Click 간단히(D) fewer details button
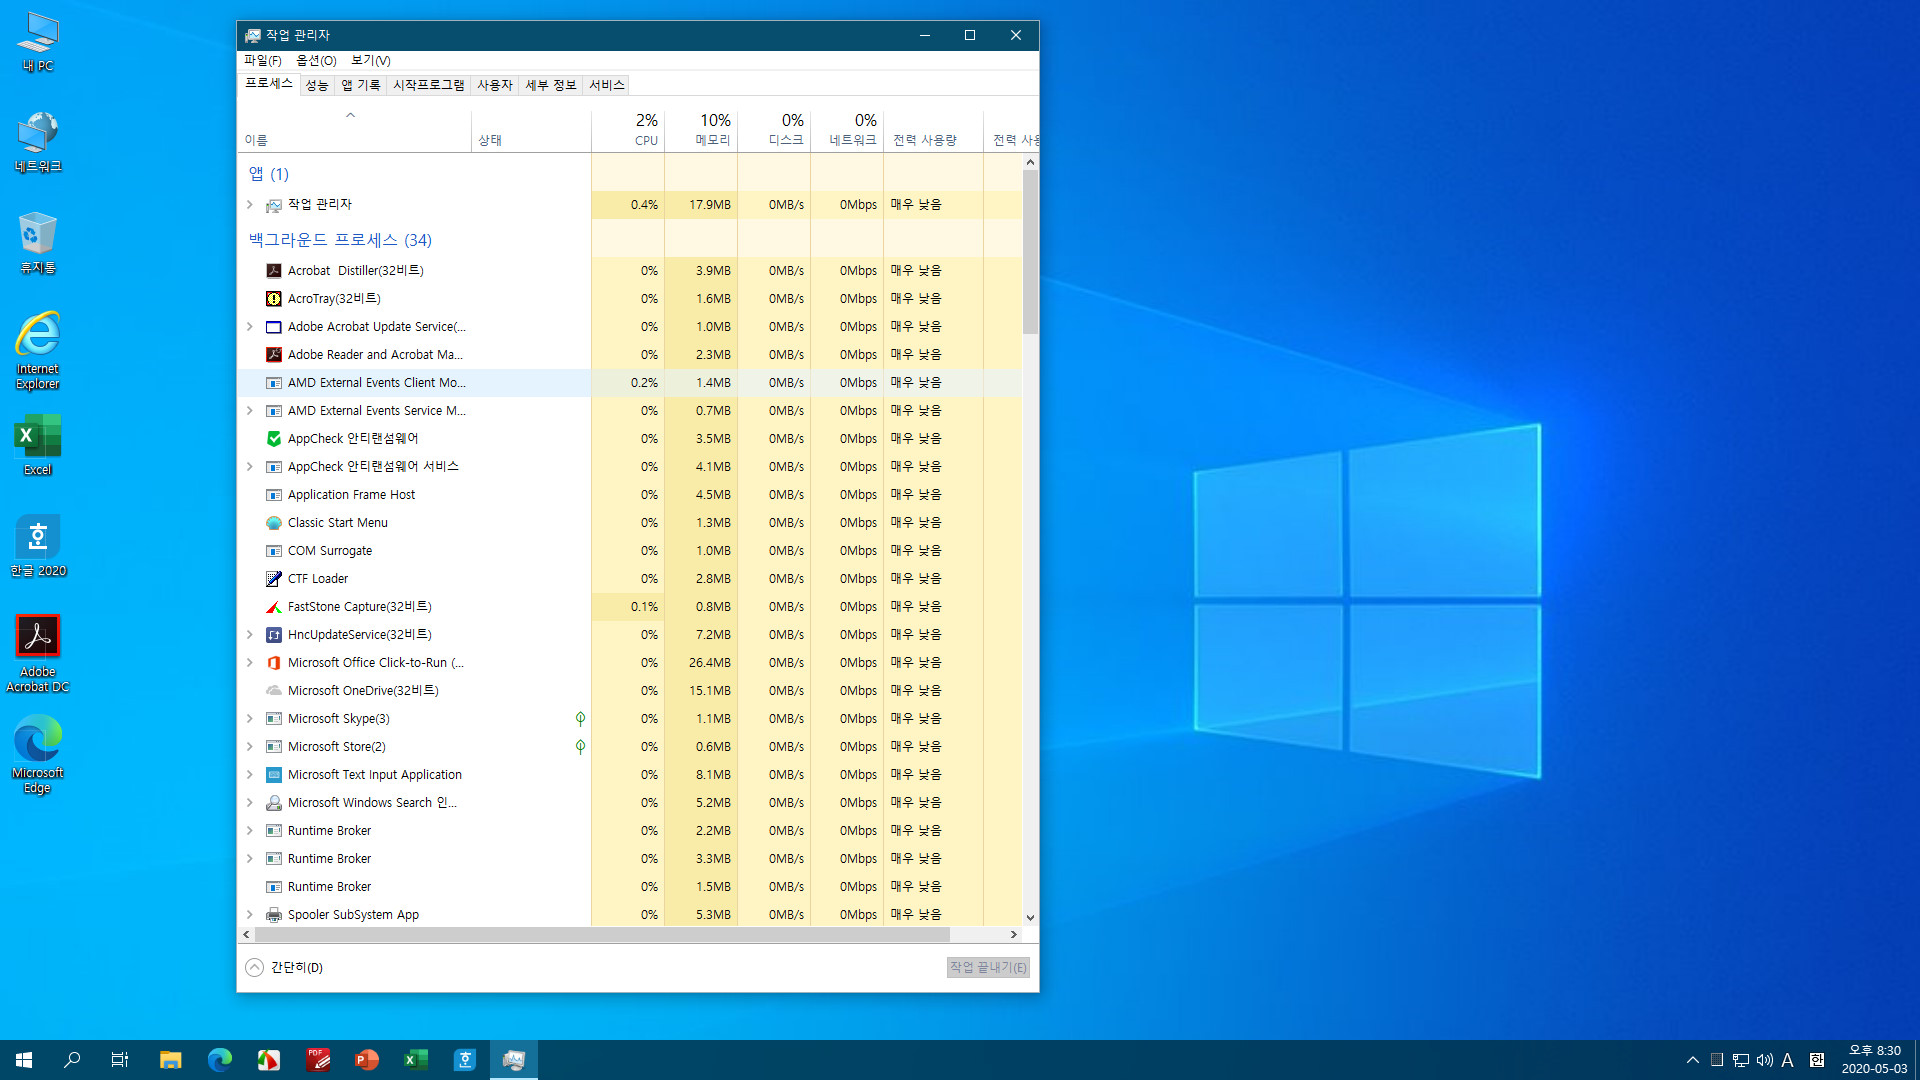Image resolution: width=1920 pixels, height=1080 pixels. point(284,968)
